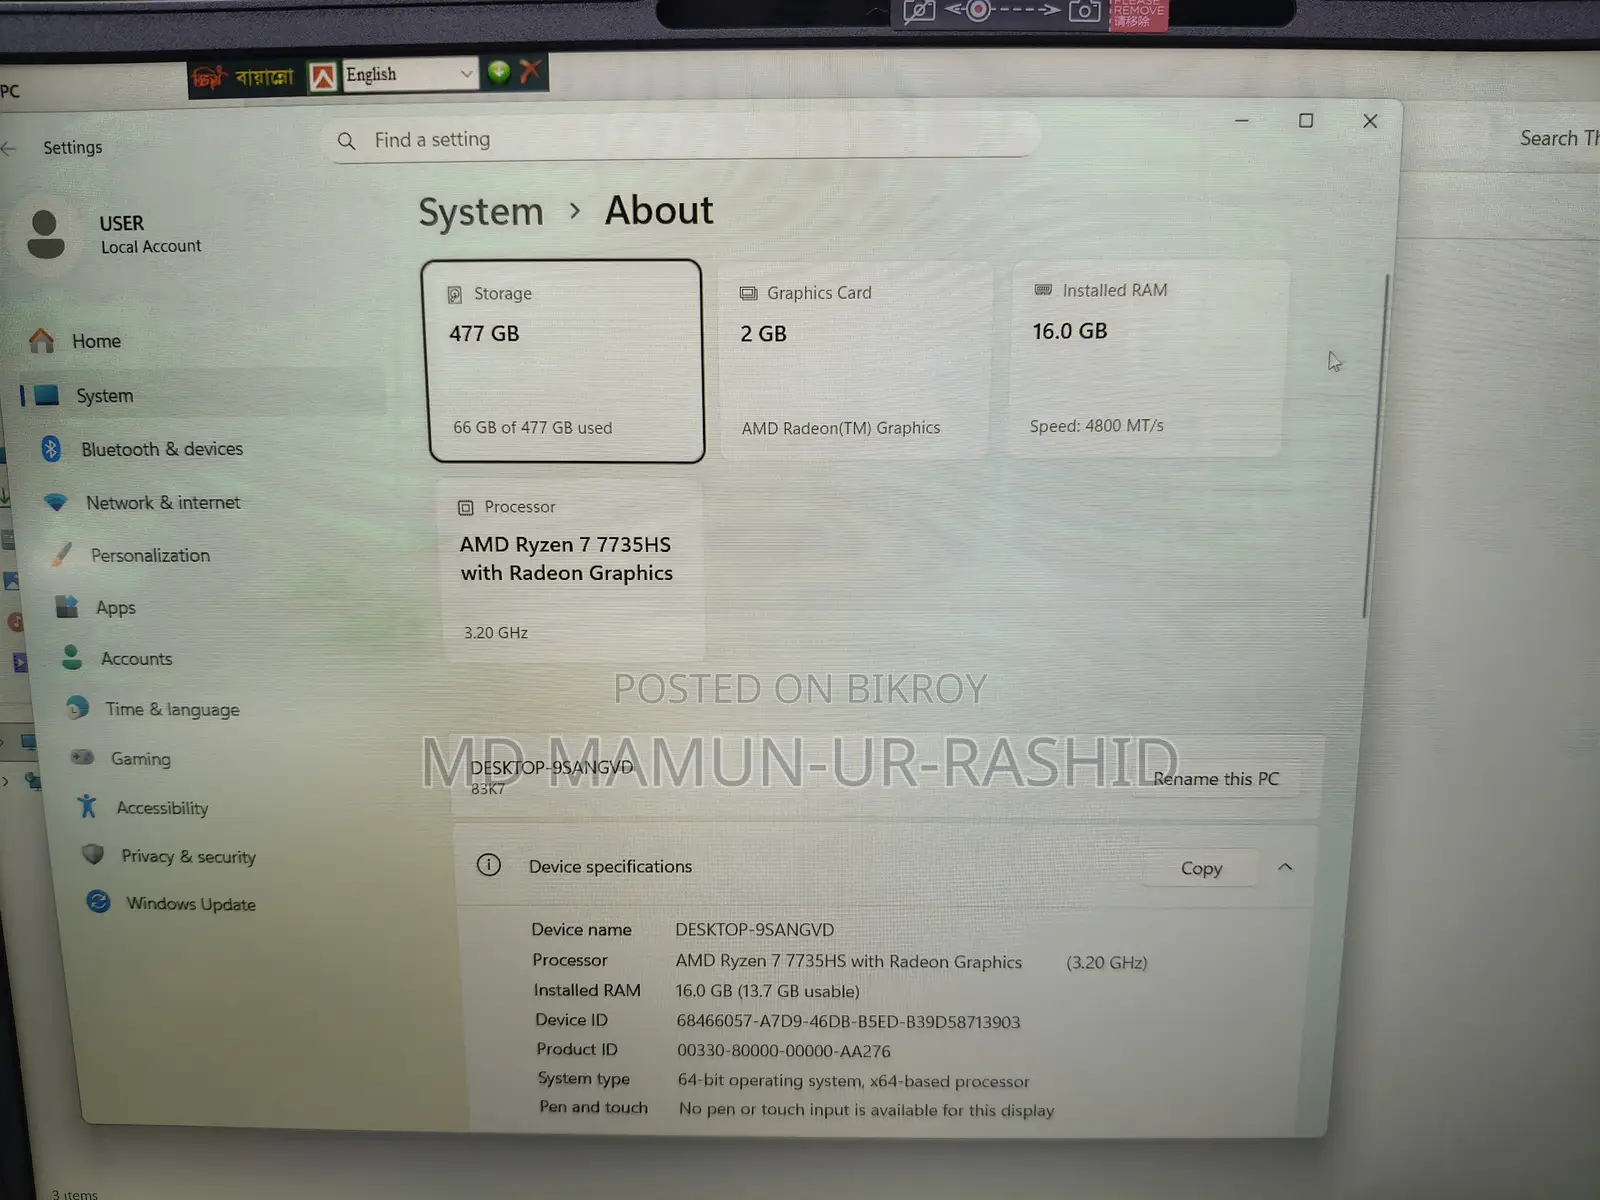Click the 'Local Account' text under USER

pyautogui.click(x=151, y=246)
